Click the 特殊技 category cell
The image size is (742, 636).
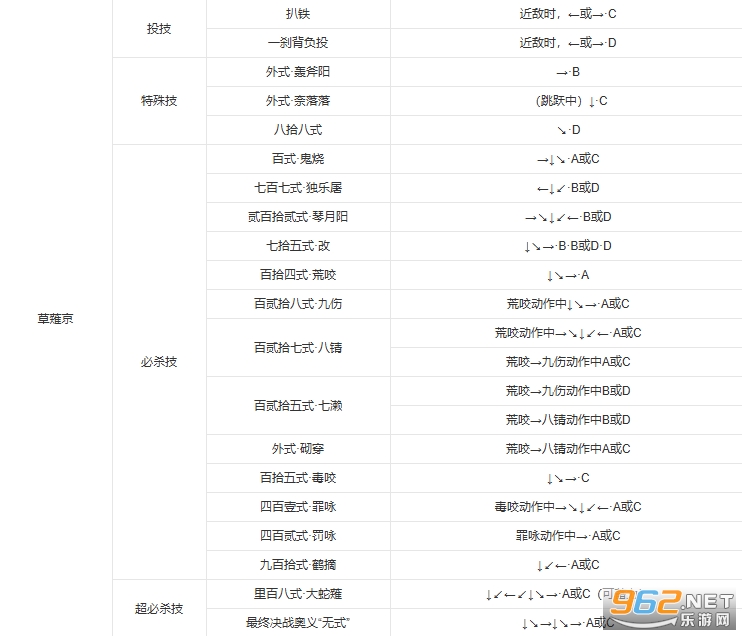point(159,100)
